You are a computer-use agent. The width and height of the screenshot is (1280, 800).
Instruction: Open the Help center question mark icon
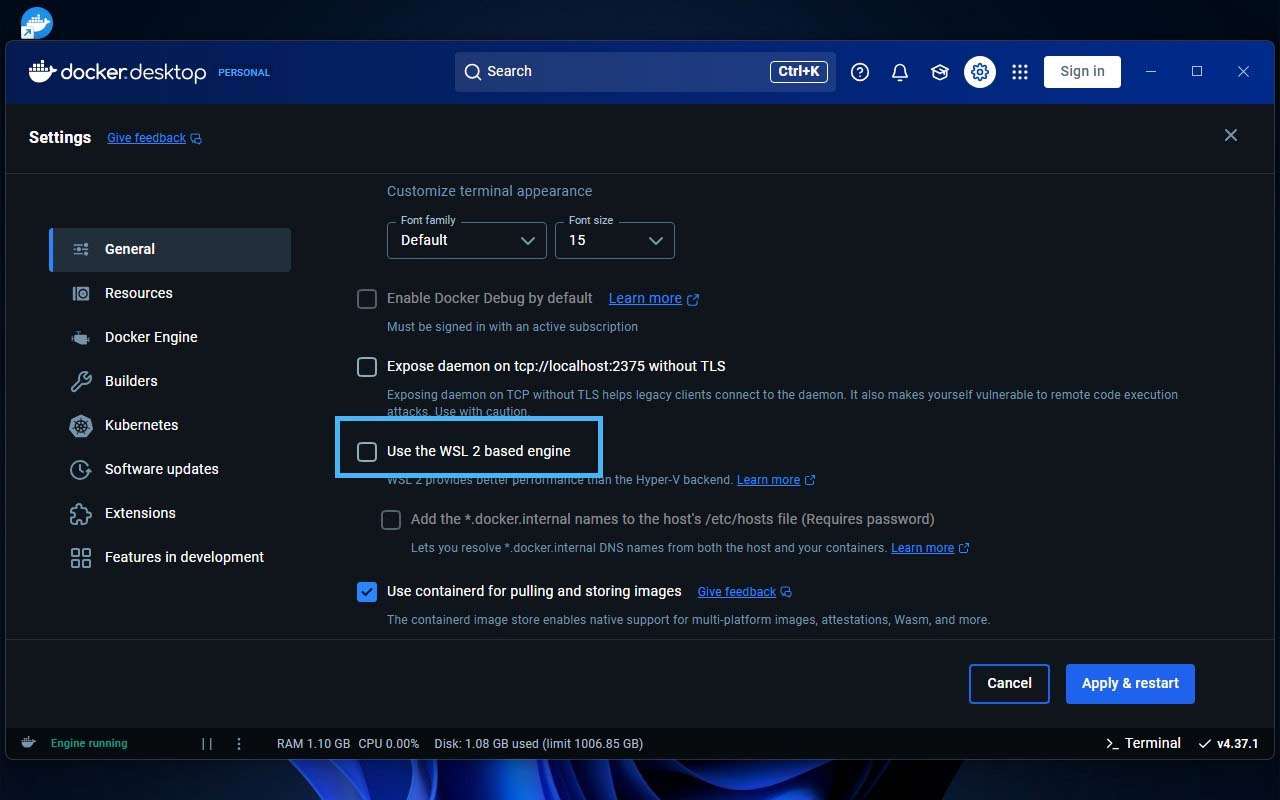pos(860,72)
